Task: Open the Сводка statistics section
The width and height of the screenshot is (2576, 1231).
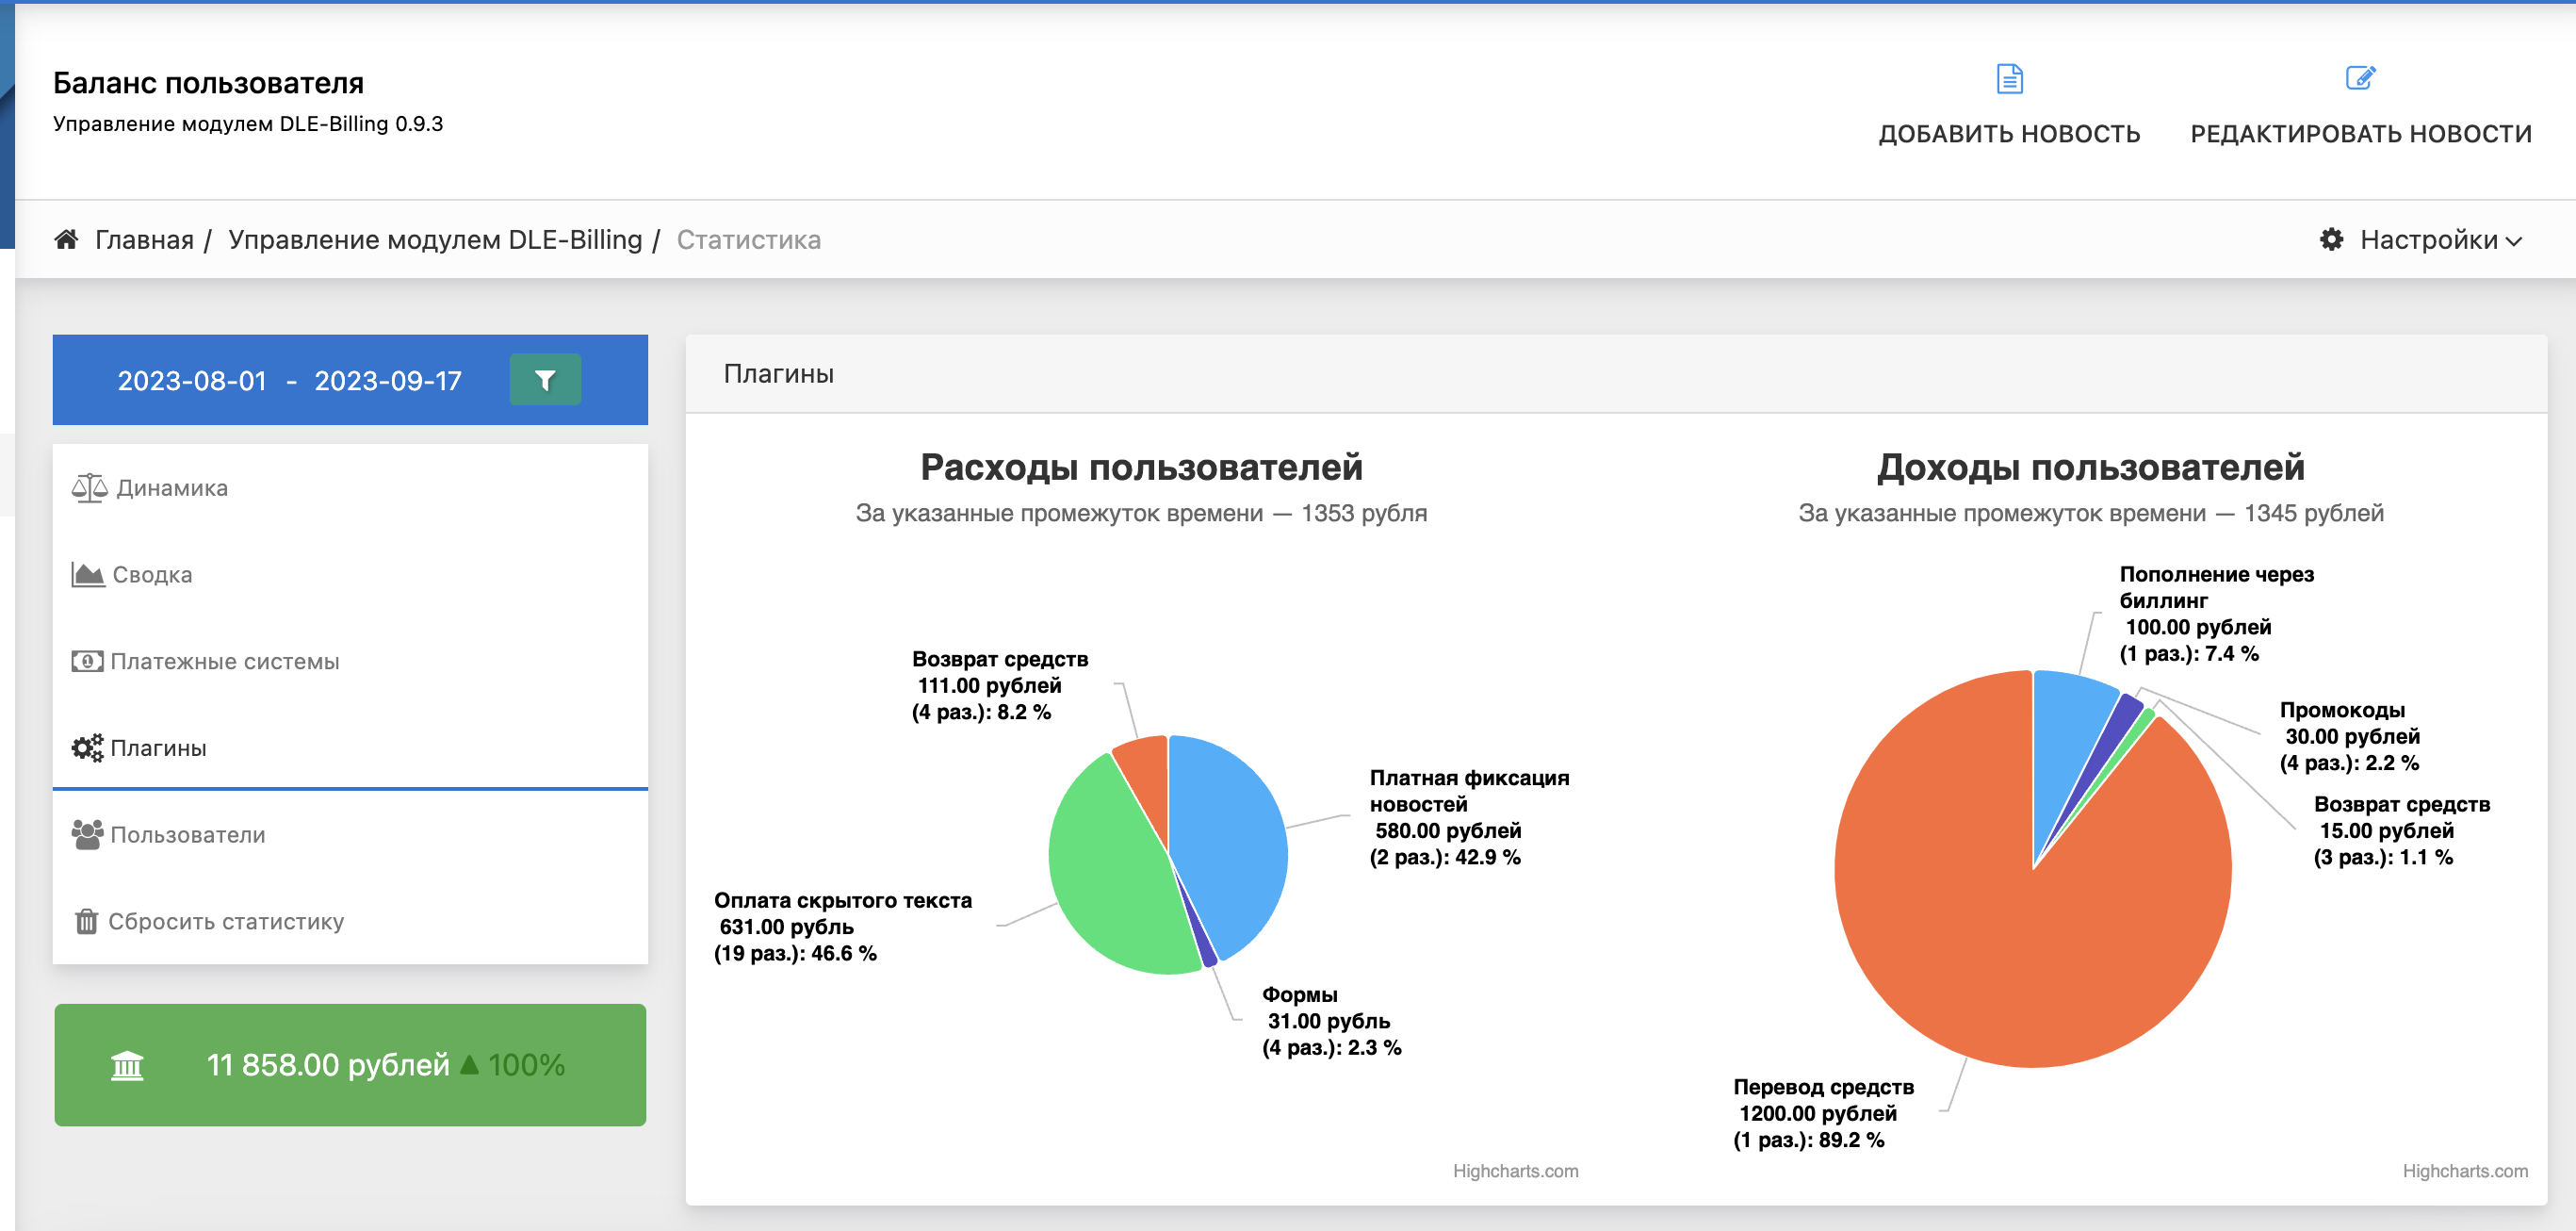Action: click(350, 575)
